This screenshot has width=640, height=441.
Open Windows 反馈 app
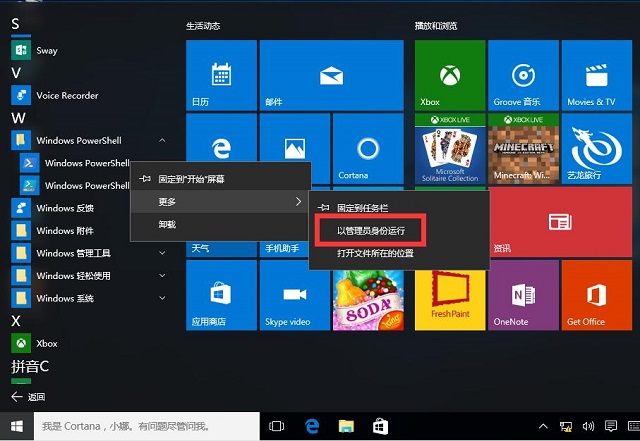(53, 208)
